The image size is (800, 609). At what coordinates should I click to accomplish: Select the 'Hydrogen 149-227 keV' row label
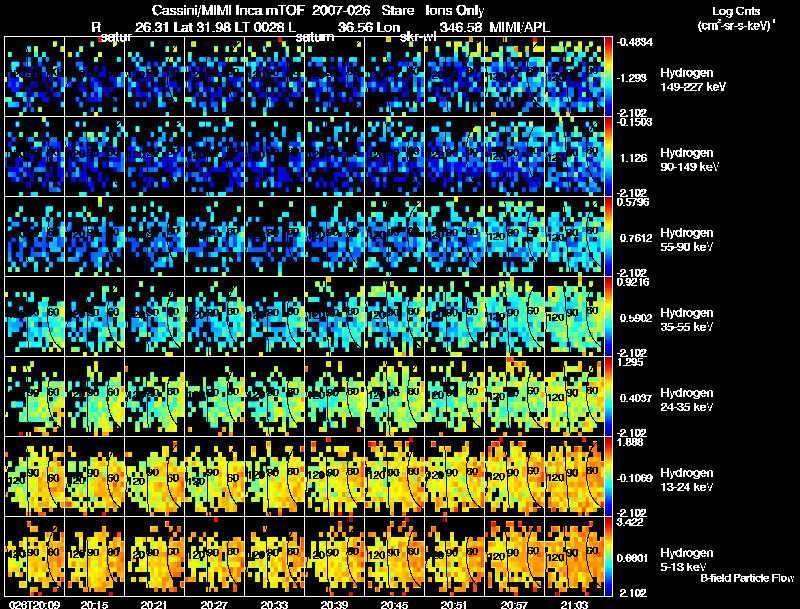tap(692, 80)
